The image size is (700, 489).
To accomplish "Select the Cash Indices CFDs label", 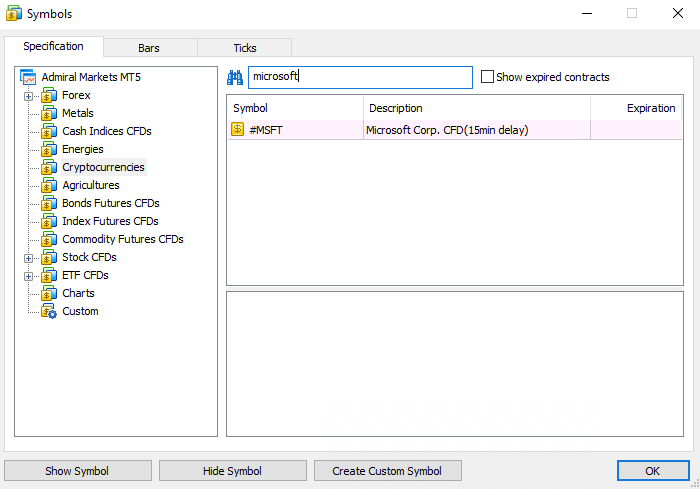I will pos(107,131).
